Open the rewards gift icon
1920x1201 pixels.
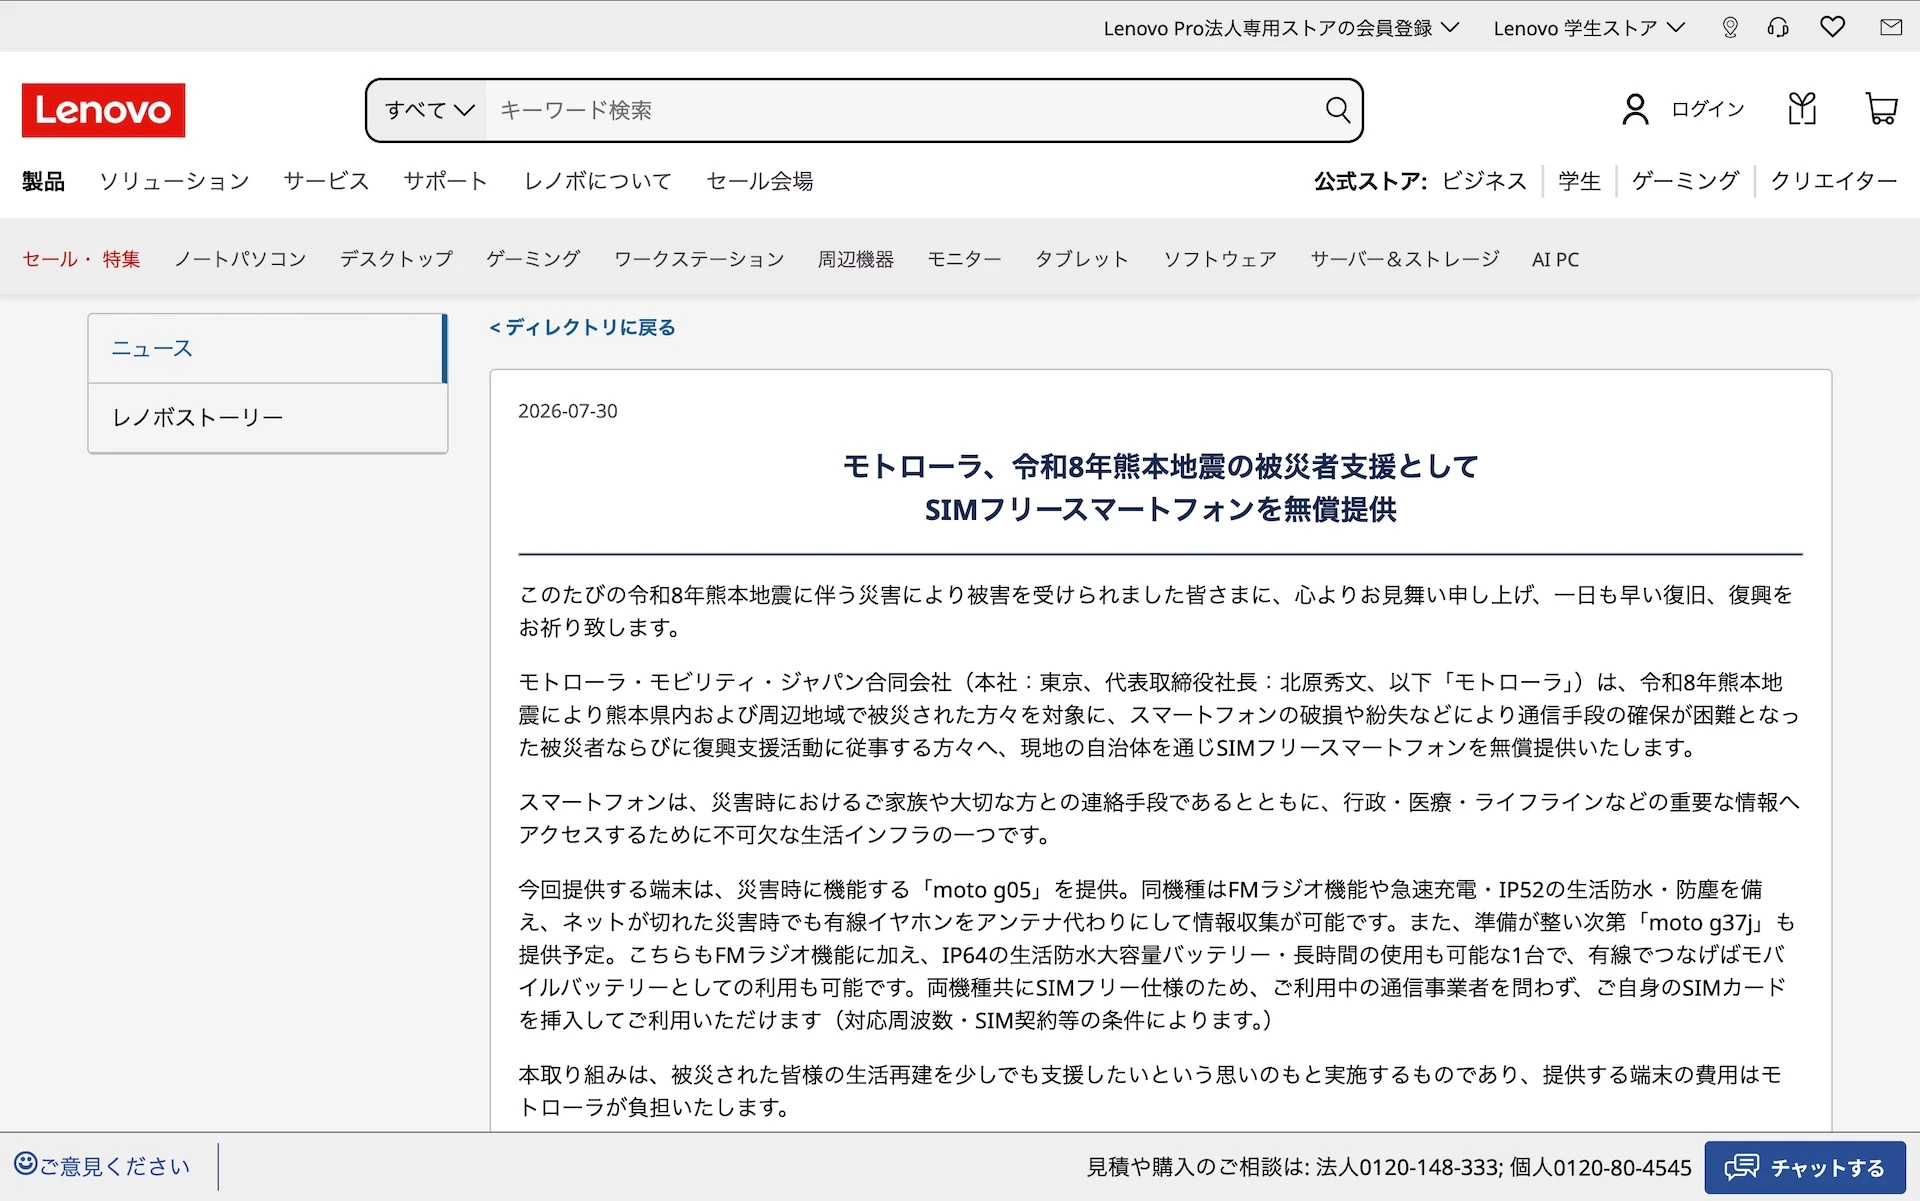1802,109
